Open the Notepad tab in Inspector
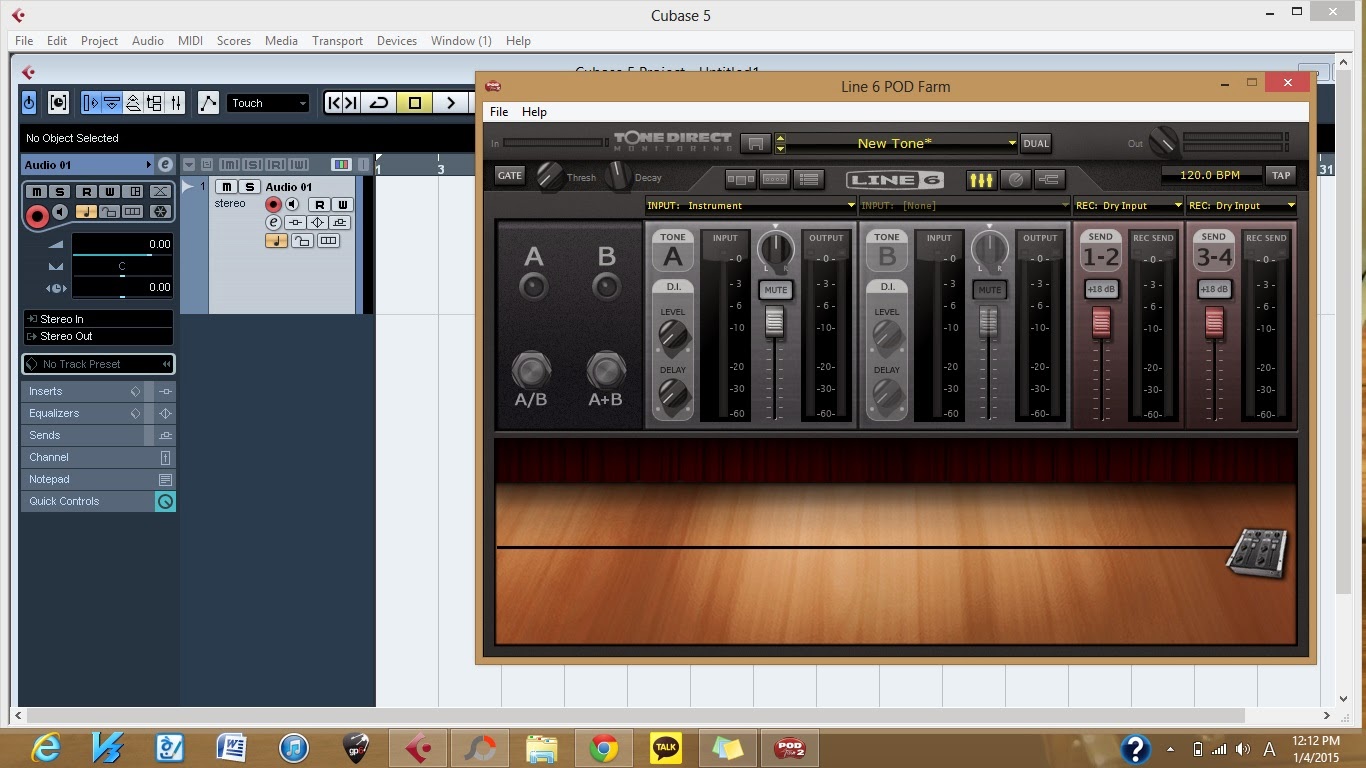 coord(98,479)
